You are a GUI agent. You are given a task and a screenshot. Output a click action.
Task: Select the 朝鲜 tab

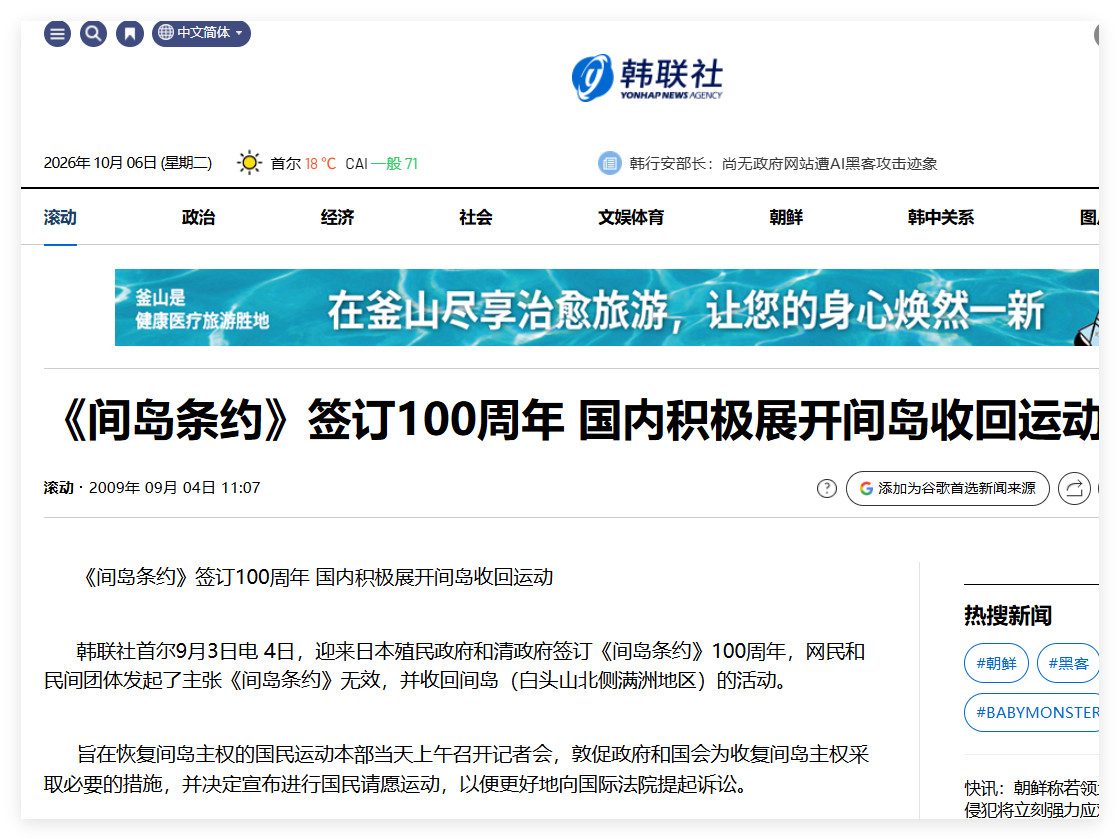click(x=786, y=217)
